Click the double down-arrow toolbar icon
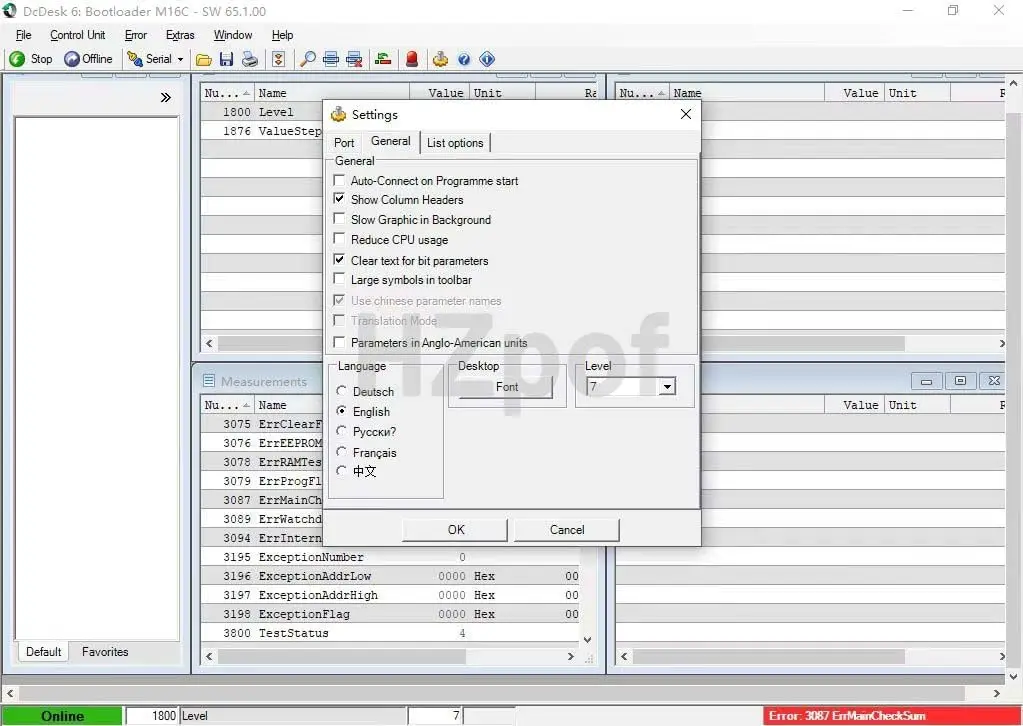Viewport: 1023px width, 726px height. pos(279,59)
